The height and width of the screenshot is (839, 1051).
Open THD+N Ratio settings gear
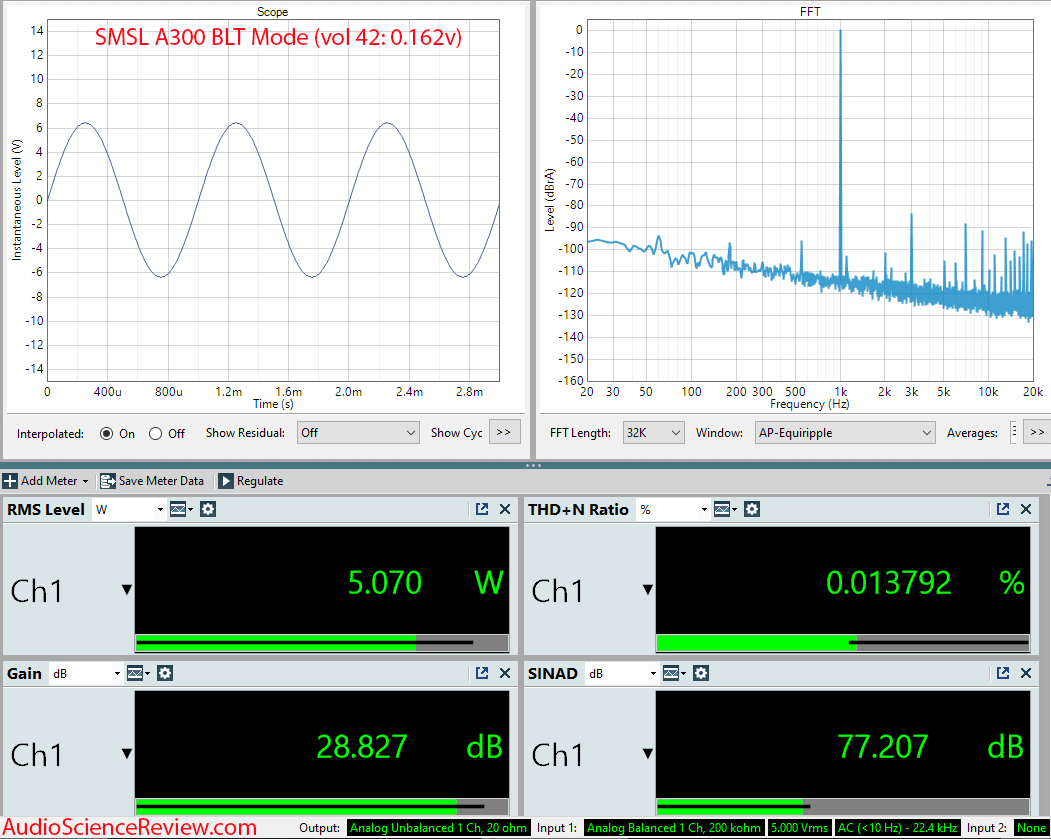coord(752,509)
